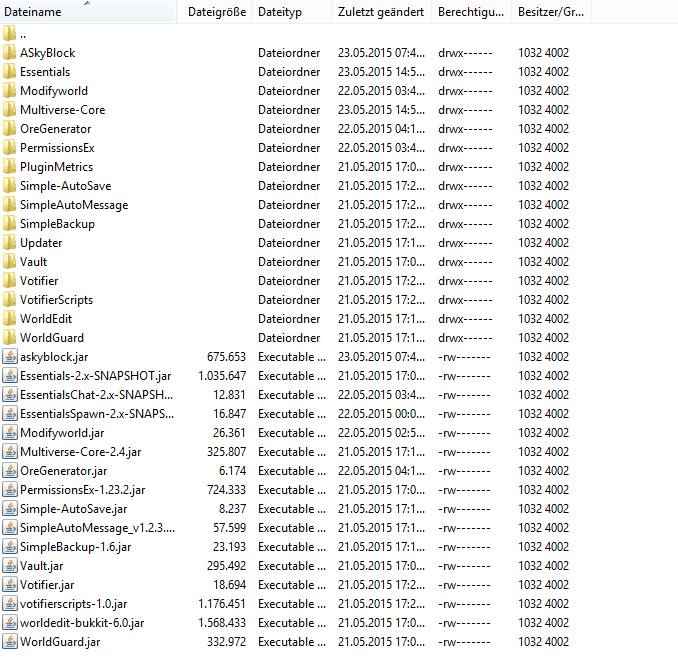The image size is (678, 660).
Task: Click the PluginMetrics folder icon
Action: [x=10, y=167]
